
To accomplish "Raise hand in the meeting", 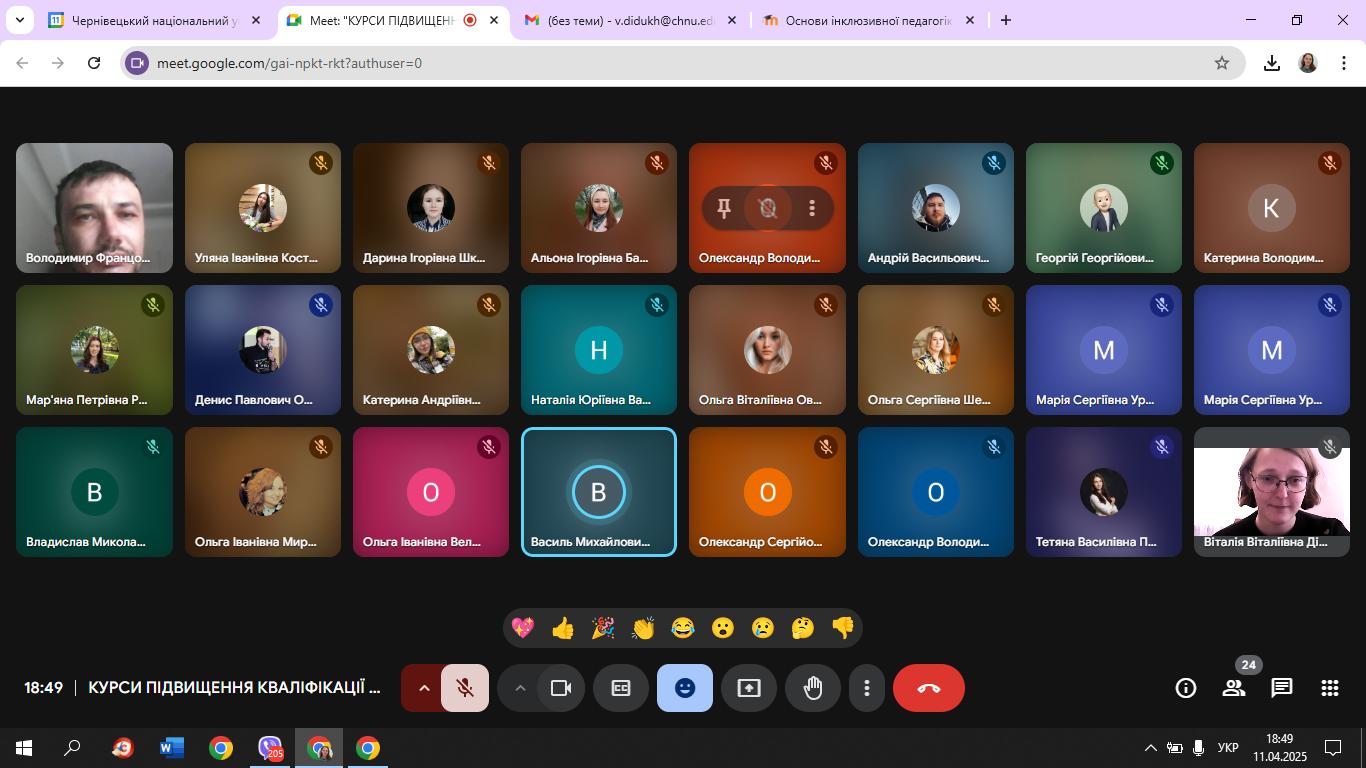I will point(813,688).
